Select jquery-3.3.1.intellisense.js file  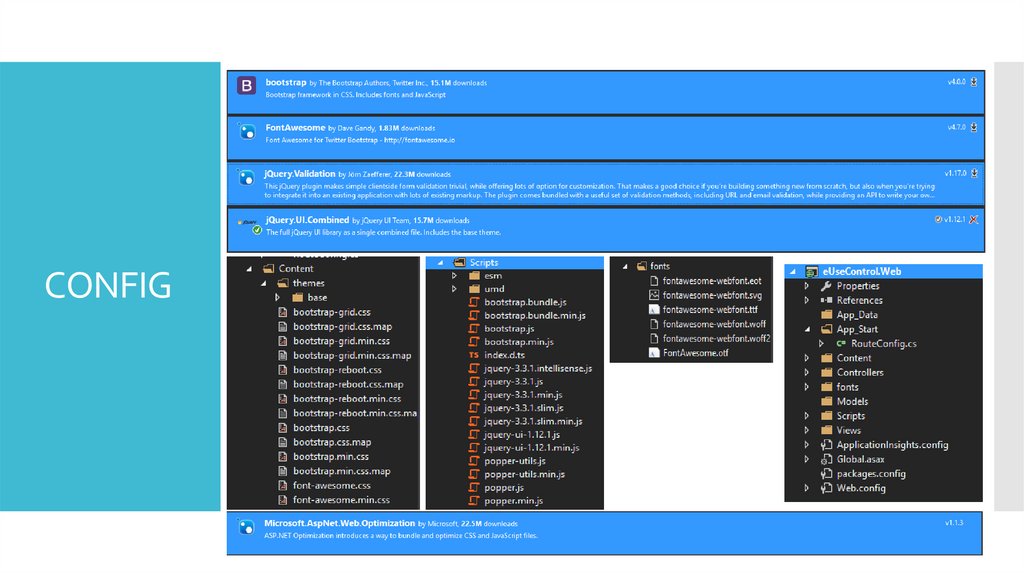(538, 369)
